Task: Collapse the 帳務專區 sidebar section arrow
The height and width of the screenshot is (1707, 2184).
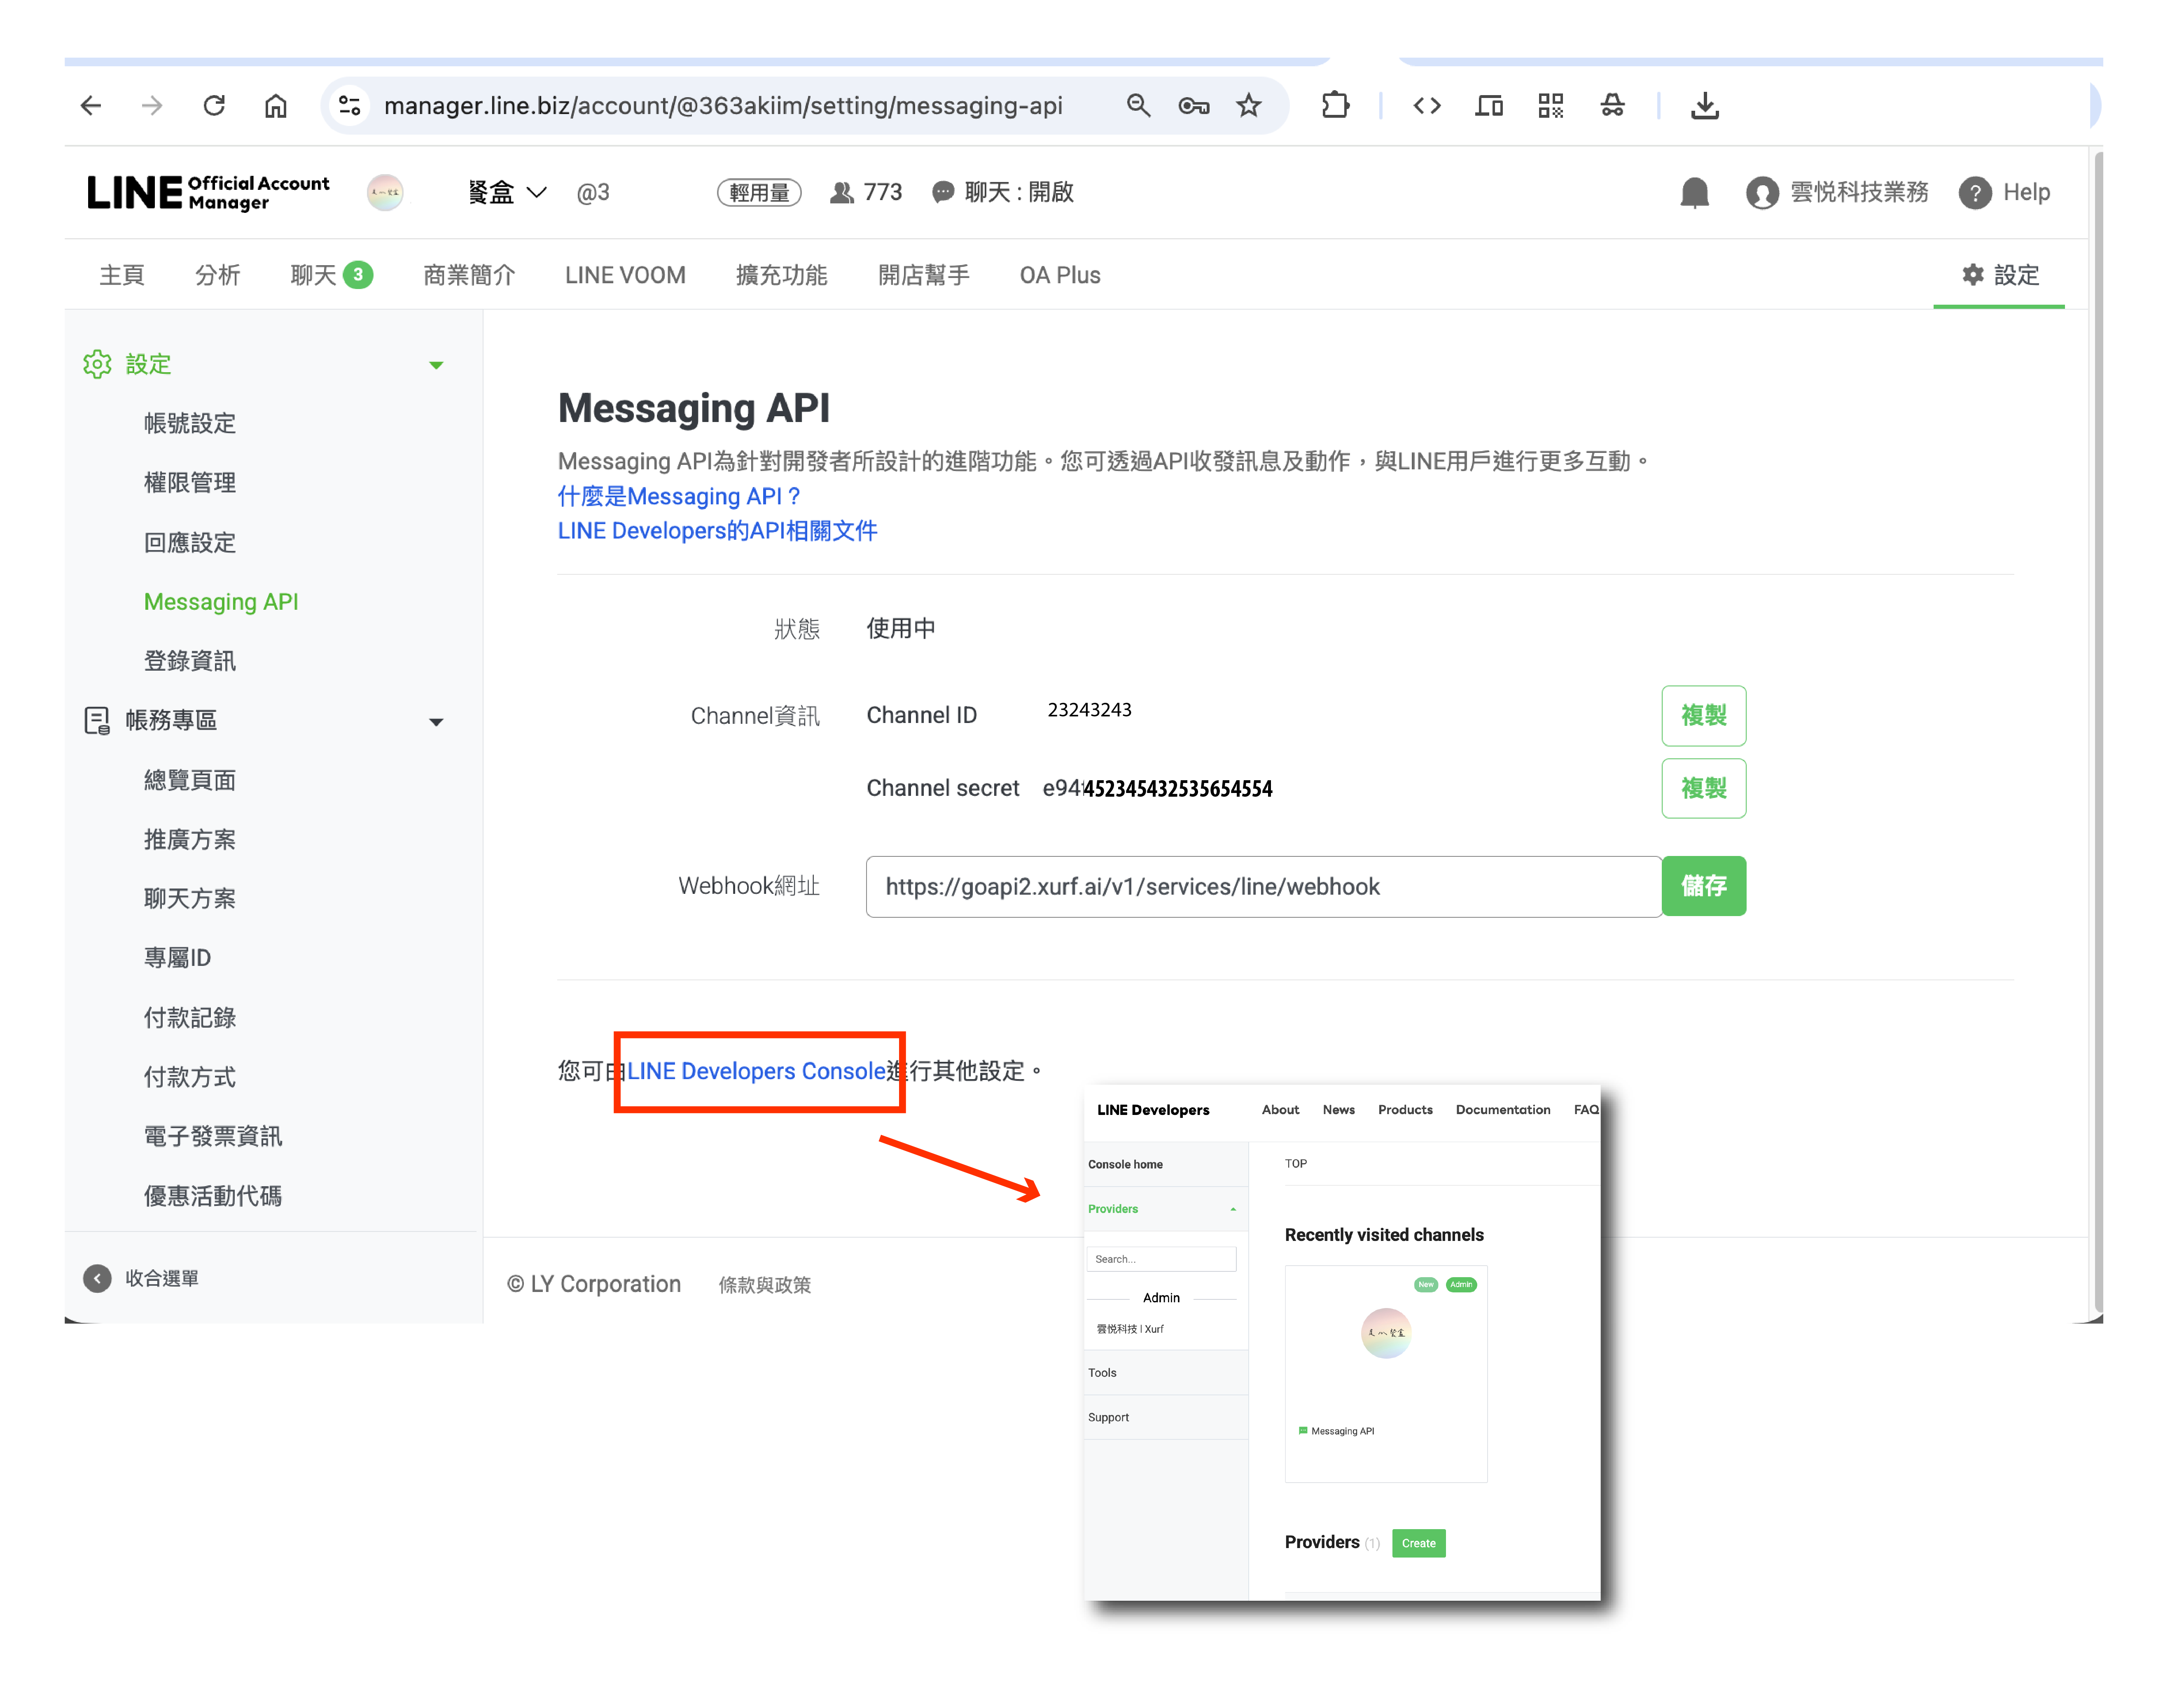Action: (436, 722)
